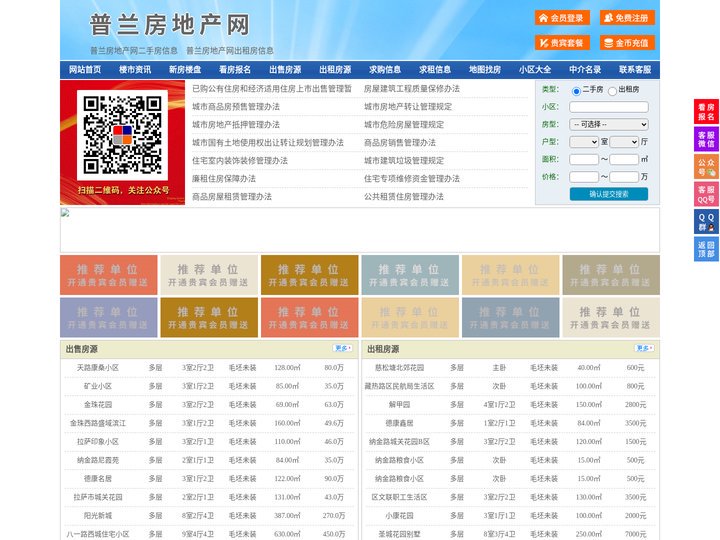720x540 pixels.
Task: Open 联系客服 in navigation
Action: pos(635,70)
